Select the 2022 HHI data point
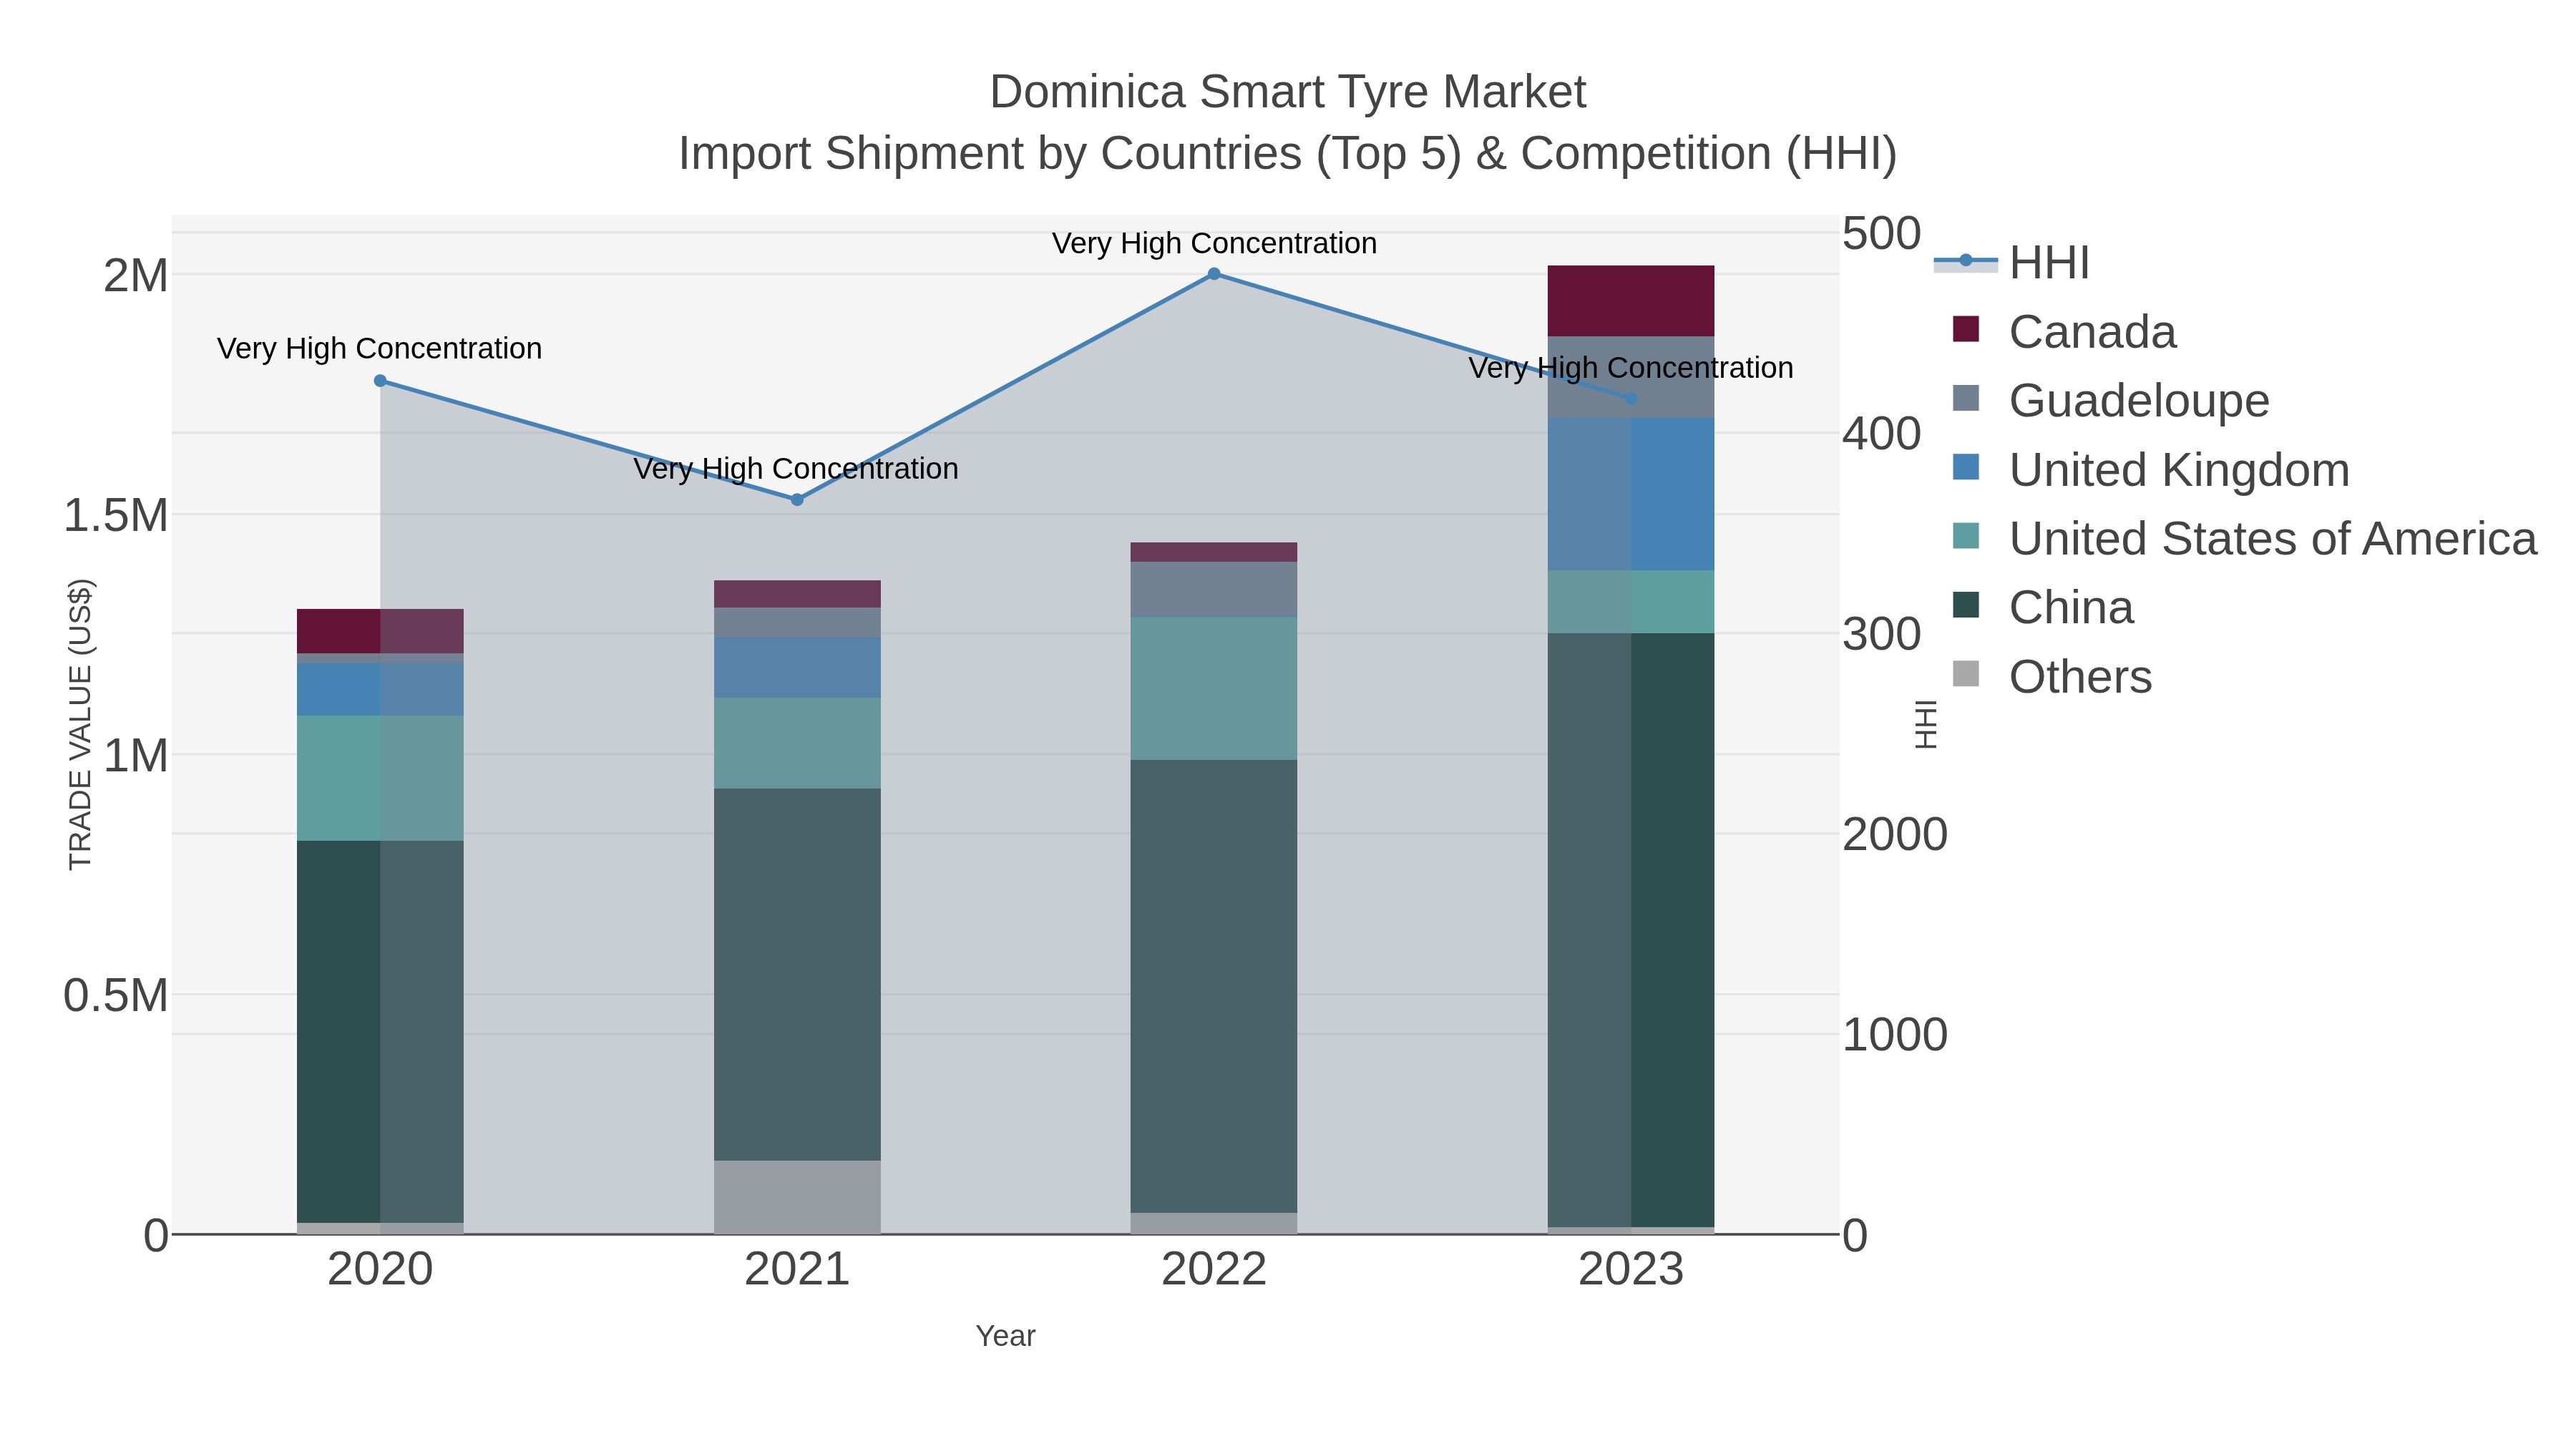Screen dimensions: 2576x1449 pyautogui.click(x=1214, y=274)
